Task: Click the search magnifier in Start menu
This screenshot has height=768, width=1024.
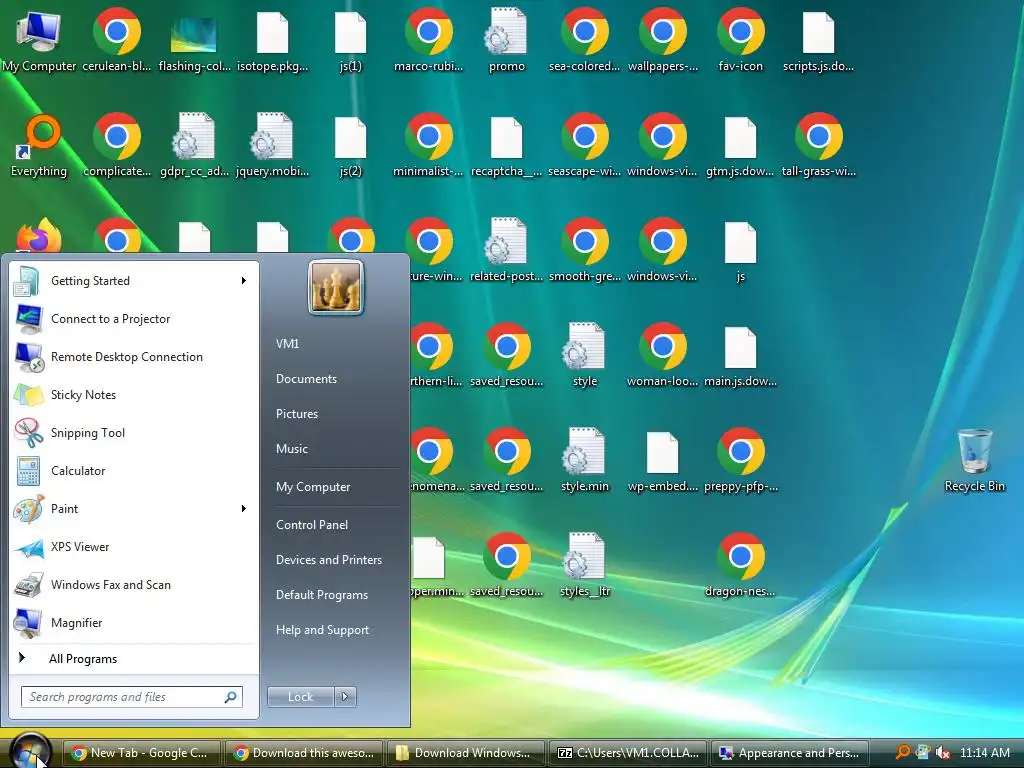Action: click(x=231, y=697)
